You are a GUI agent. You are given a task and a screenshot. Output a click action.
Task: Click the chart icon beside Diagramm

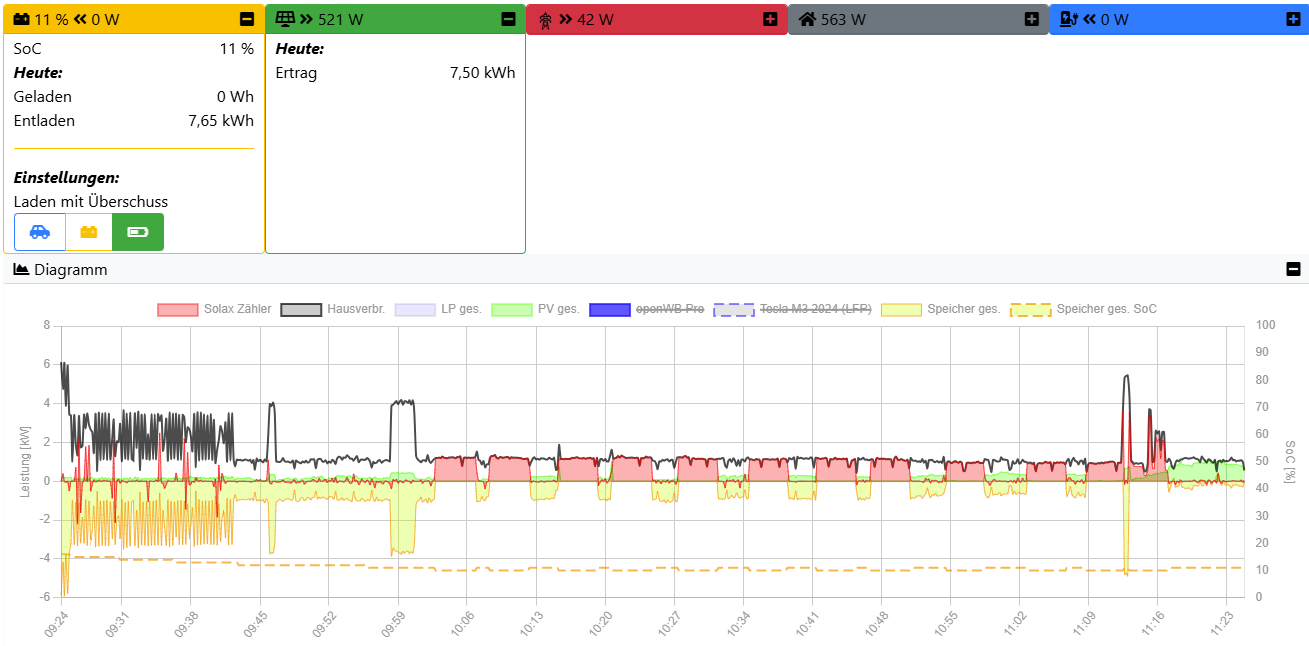pyautogui.click(x=20, y=269)
